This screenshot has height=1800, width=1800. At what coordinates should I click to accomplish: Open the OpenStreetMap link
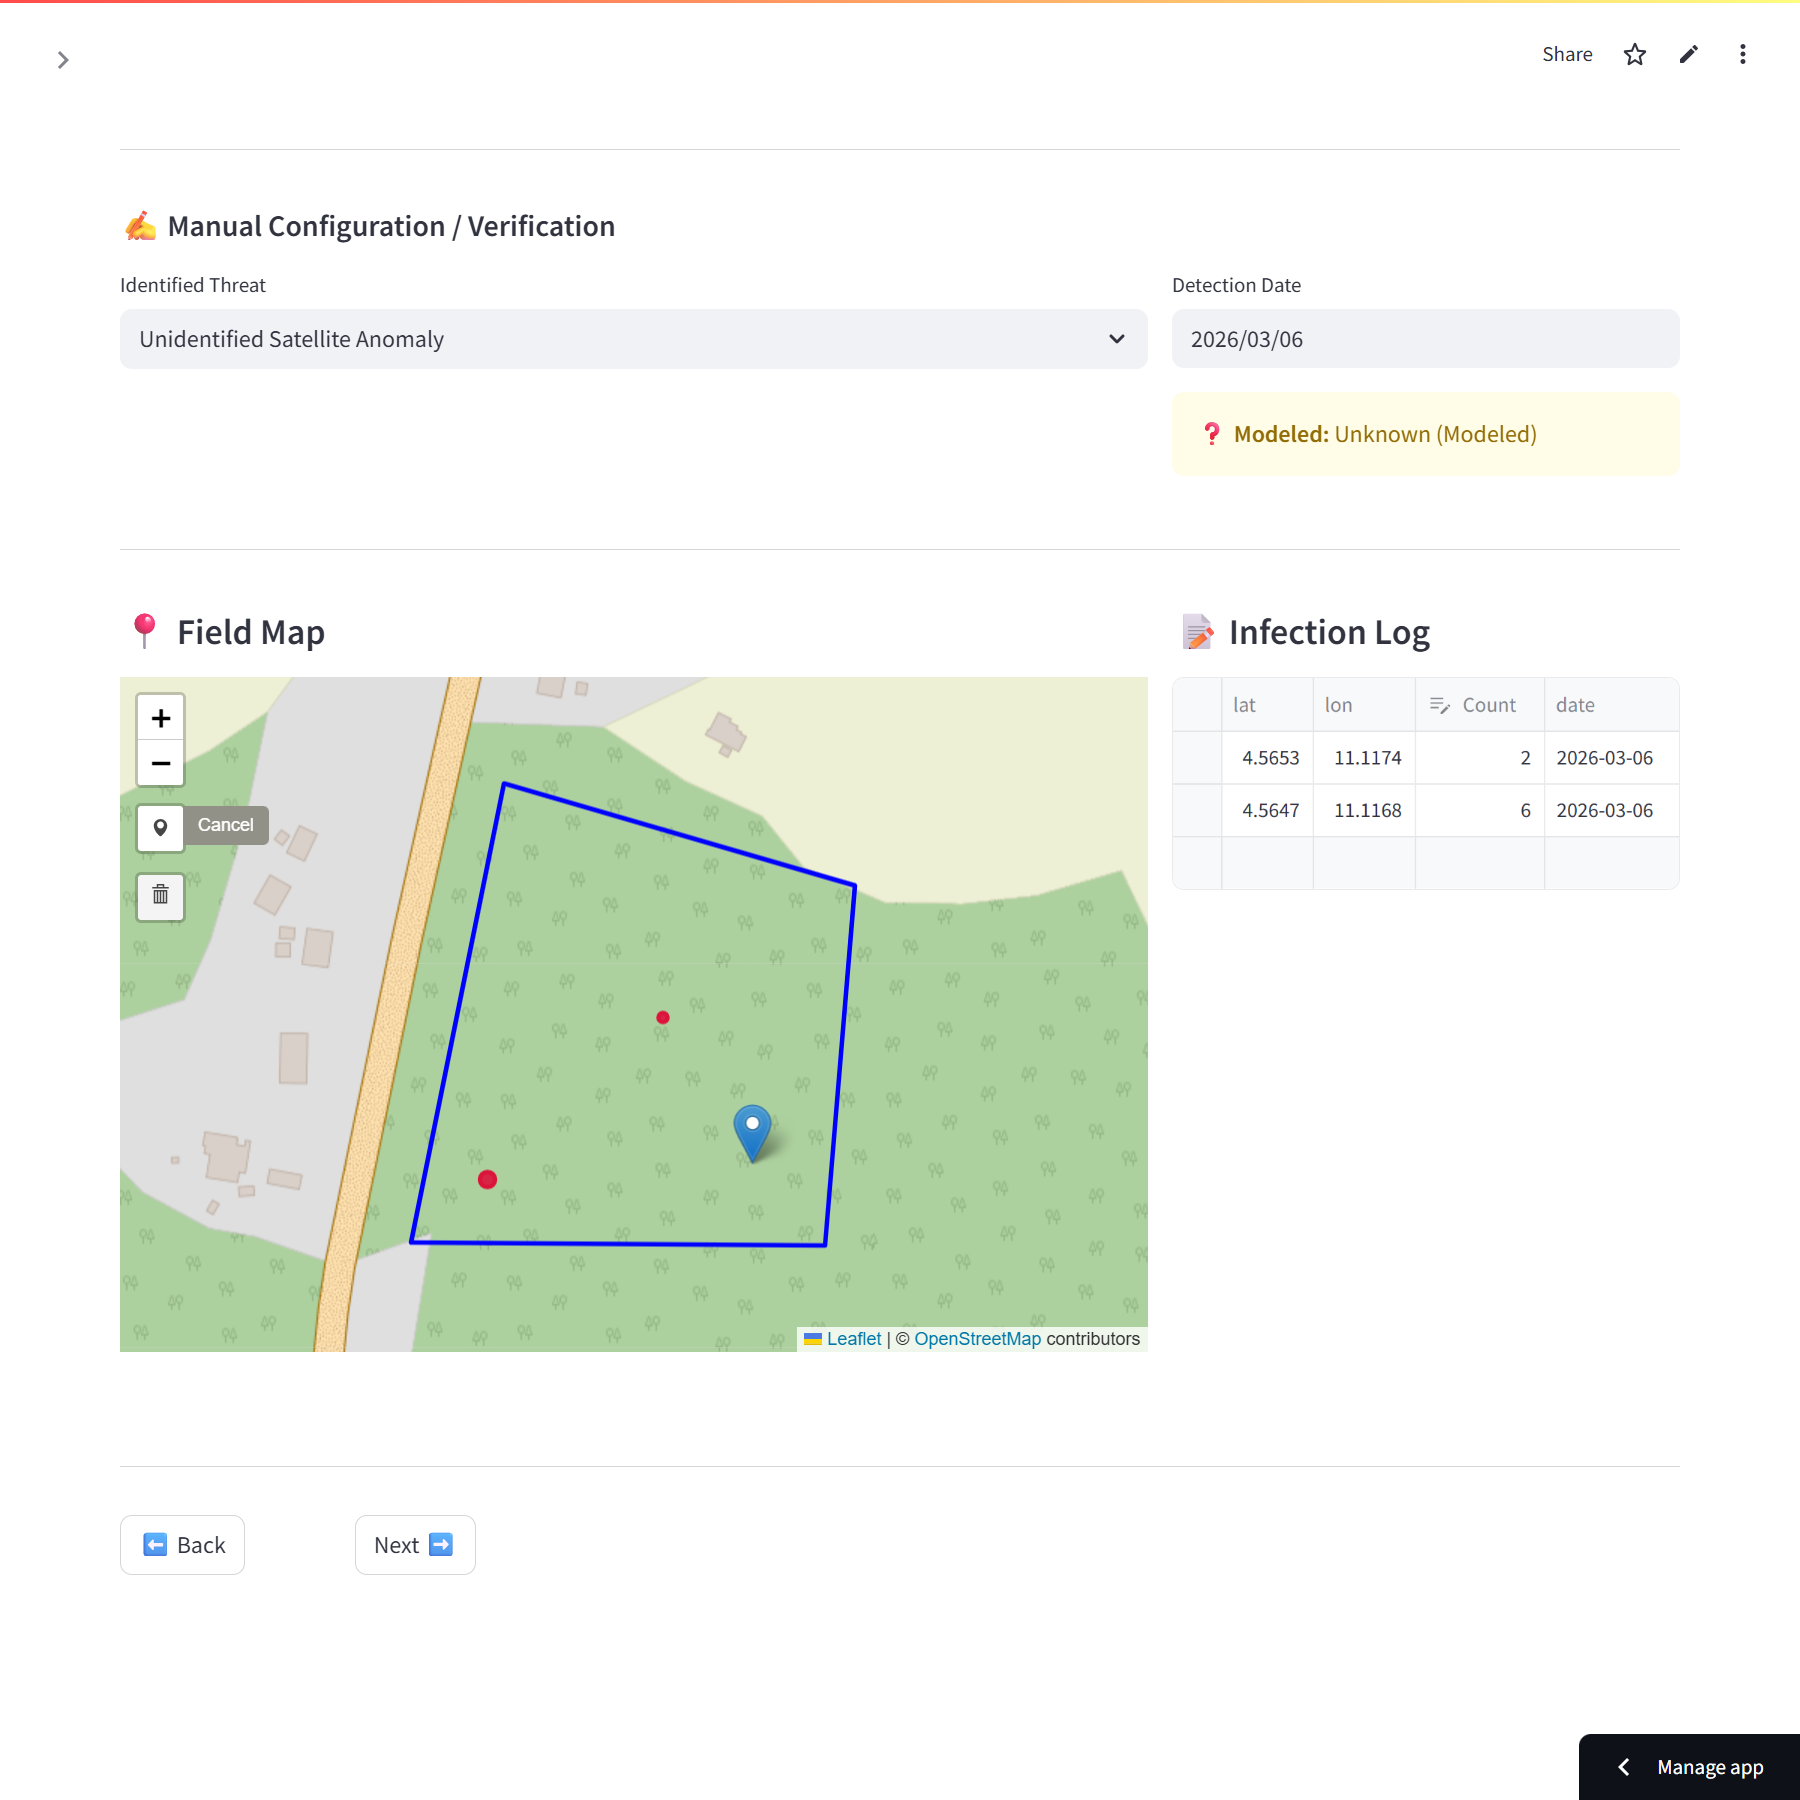(x=977, y=1339)
